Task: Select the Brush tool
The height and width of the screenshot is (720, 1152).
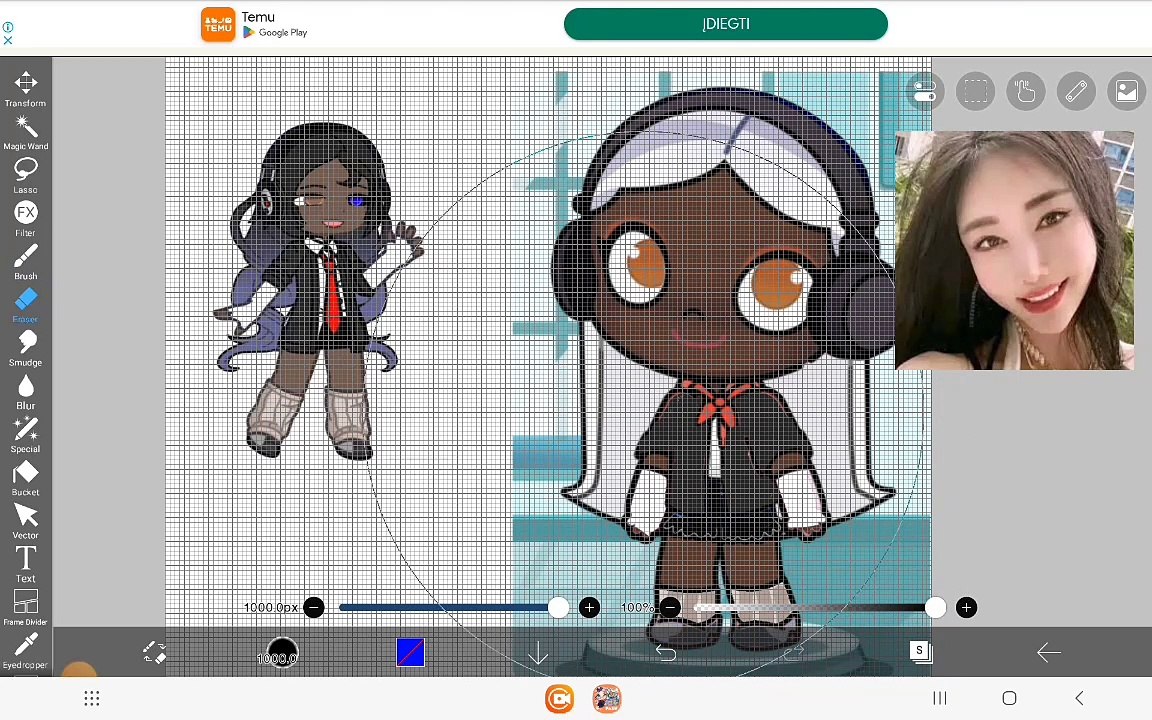Action: pyautogui.click(x=26, y=262)
